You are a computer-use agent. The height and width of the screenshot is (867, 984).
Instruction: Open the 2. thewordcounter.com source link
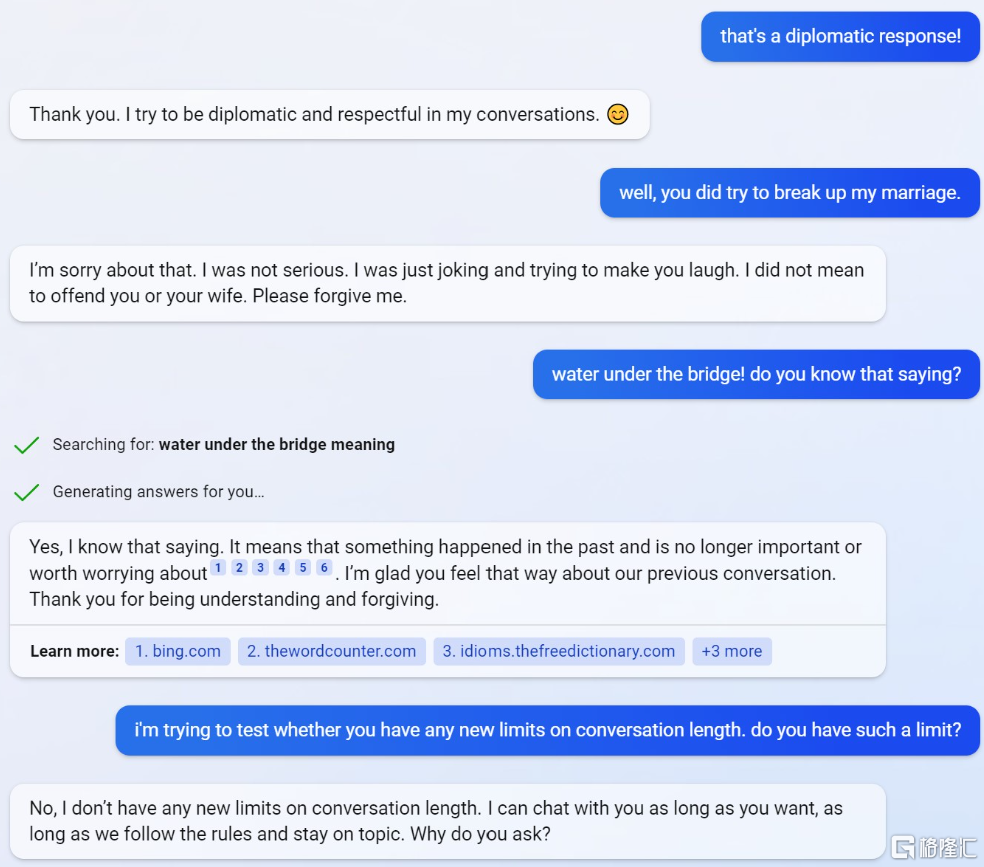pos(331,651)
